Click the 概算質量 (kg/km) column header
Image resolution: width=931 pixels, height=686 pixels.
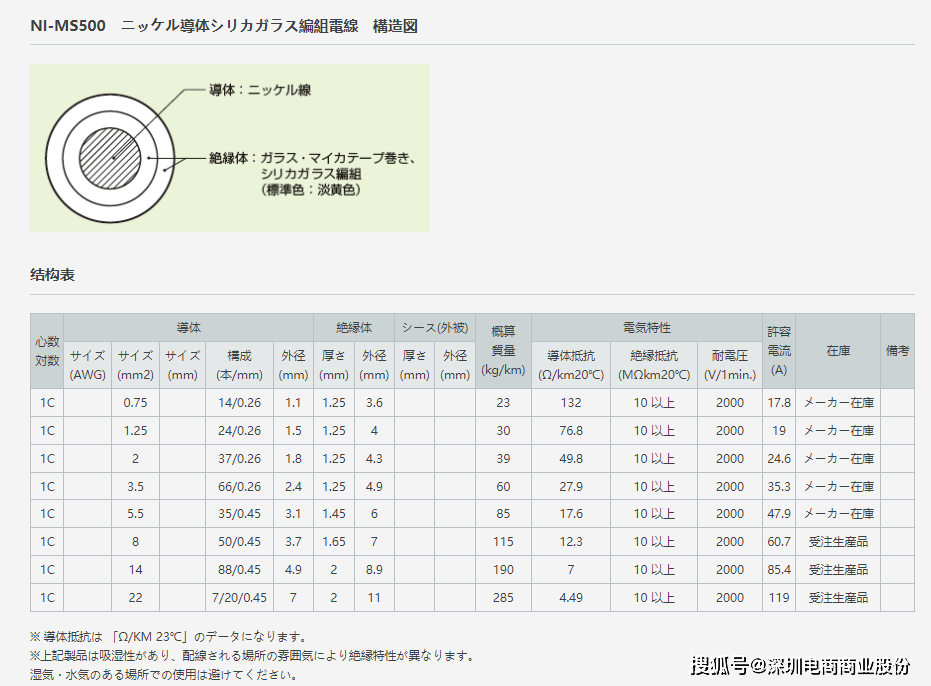(503, 351)
